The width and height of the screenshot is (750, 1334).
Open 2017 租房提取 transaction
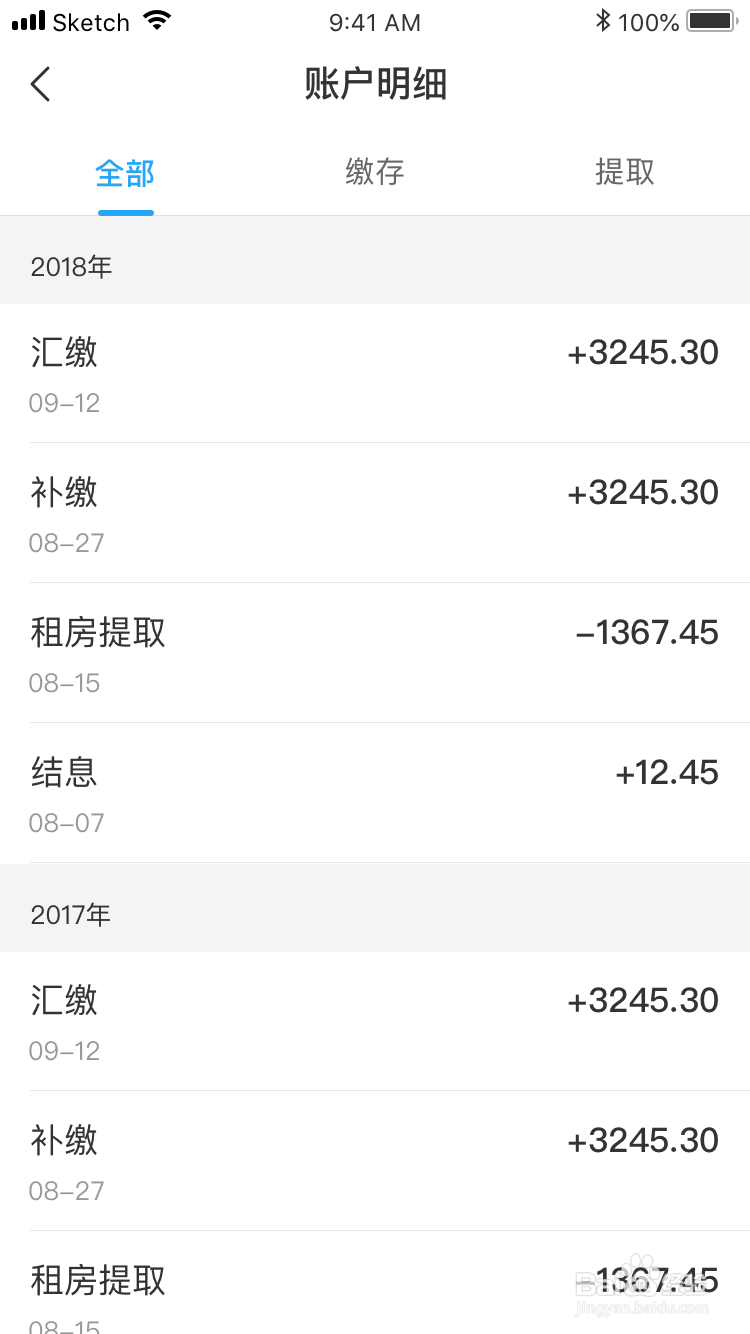click(x=375, y=1290)
